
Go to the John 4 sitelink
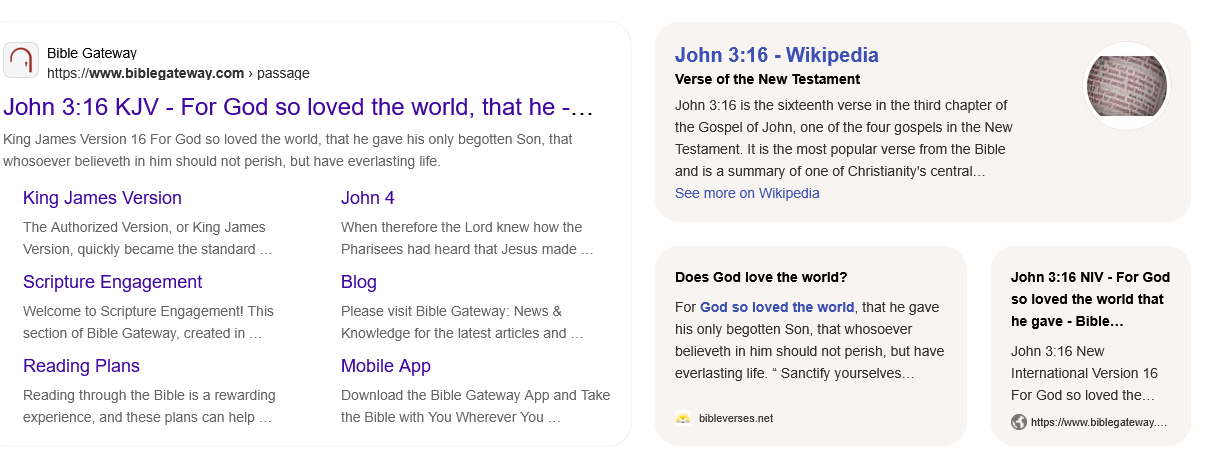367,198
